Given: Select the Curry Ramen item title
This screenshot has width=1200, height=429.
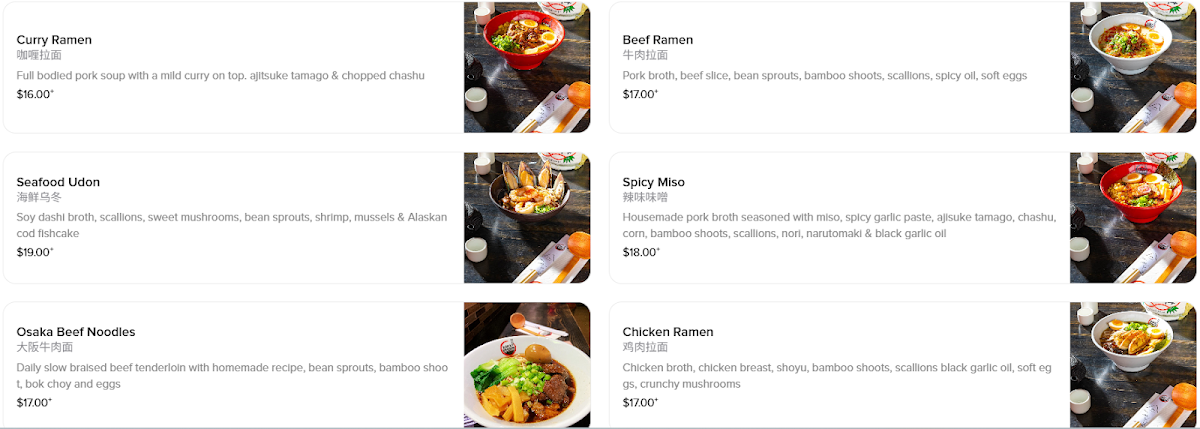Looking at the screenshot, I should pyautogui.click(x=54, y=40).
